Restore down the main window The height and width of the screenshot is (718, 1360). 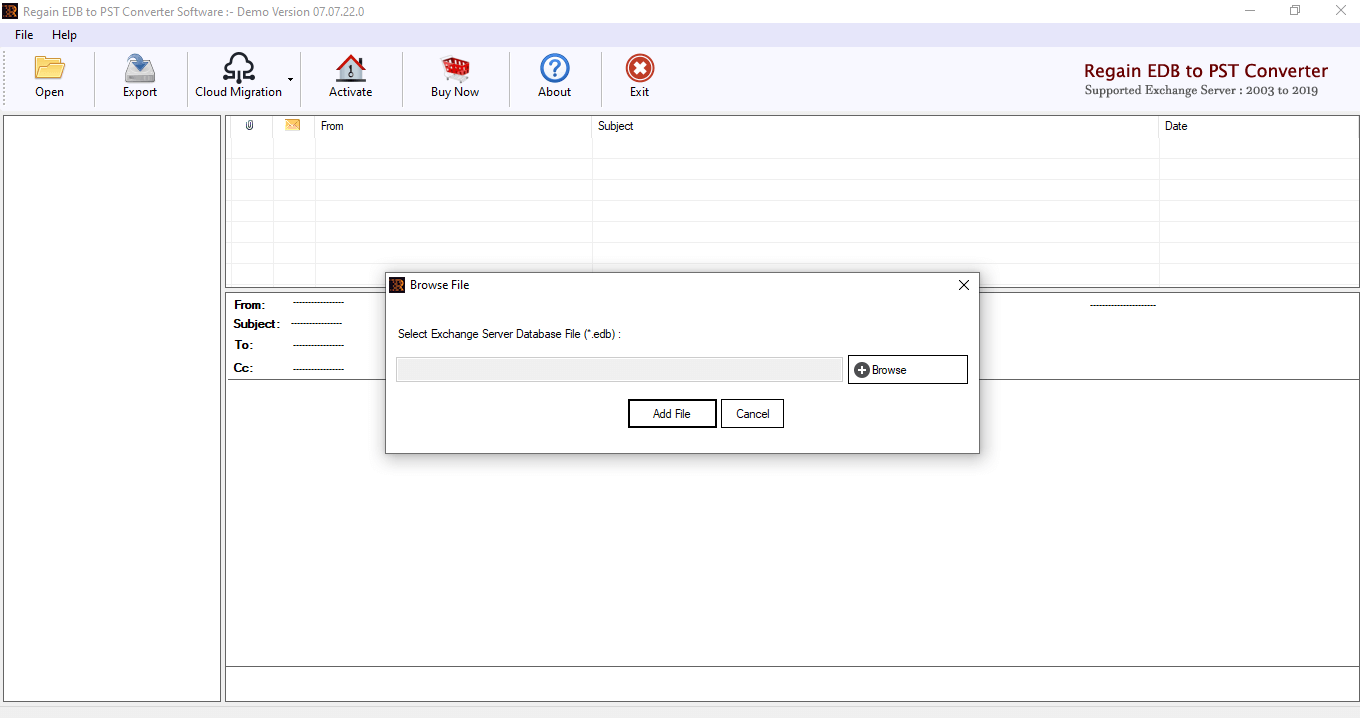pos(1295,11)
